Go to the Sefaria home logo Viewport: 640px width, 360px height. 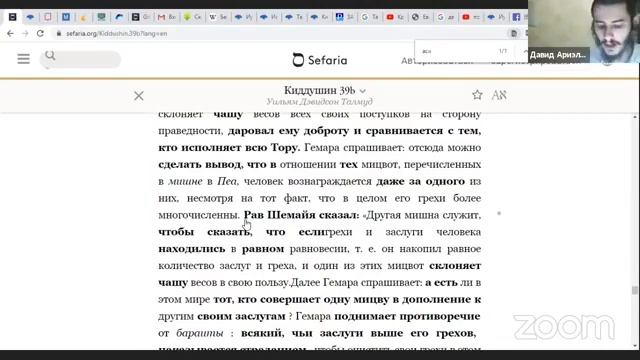pos(320,60)
